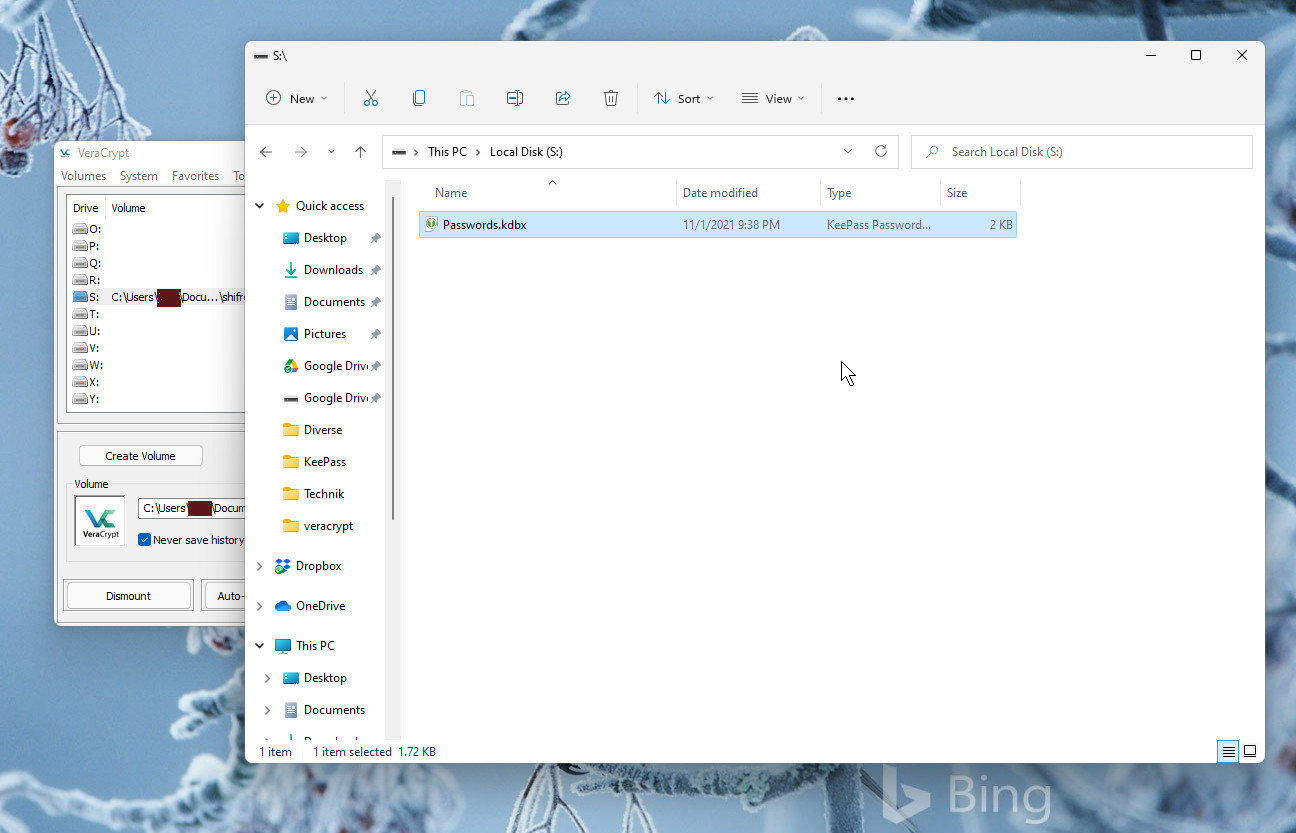Go back with the left arrow
This screenshot has height=833, width=1296.
click(x=266, y=152)
